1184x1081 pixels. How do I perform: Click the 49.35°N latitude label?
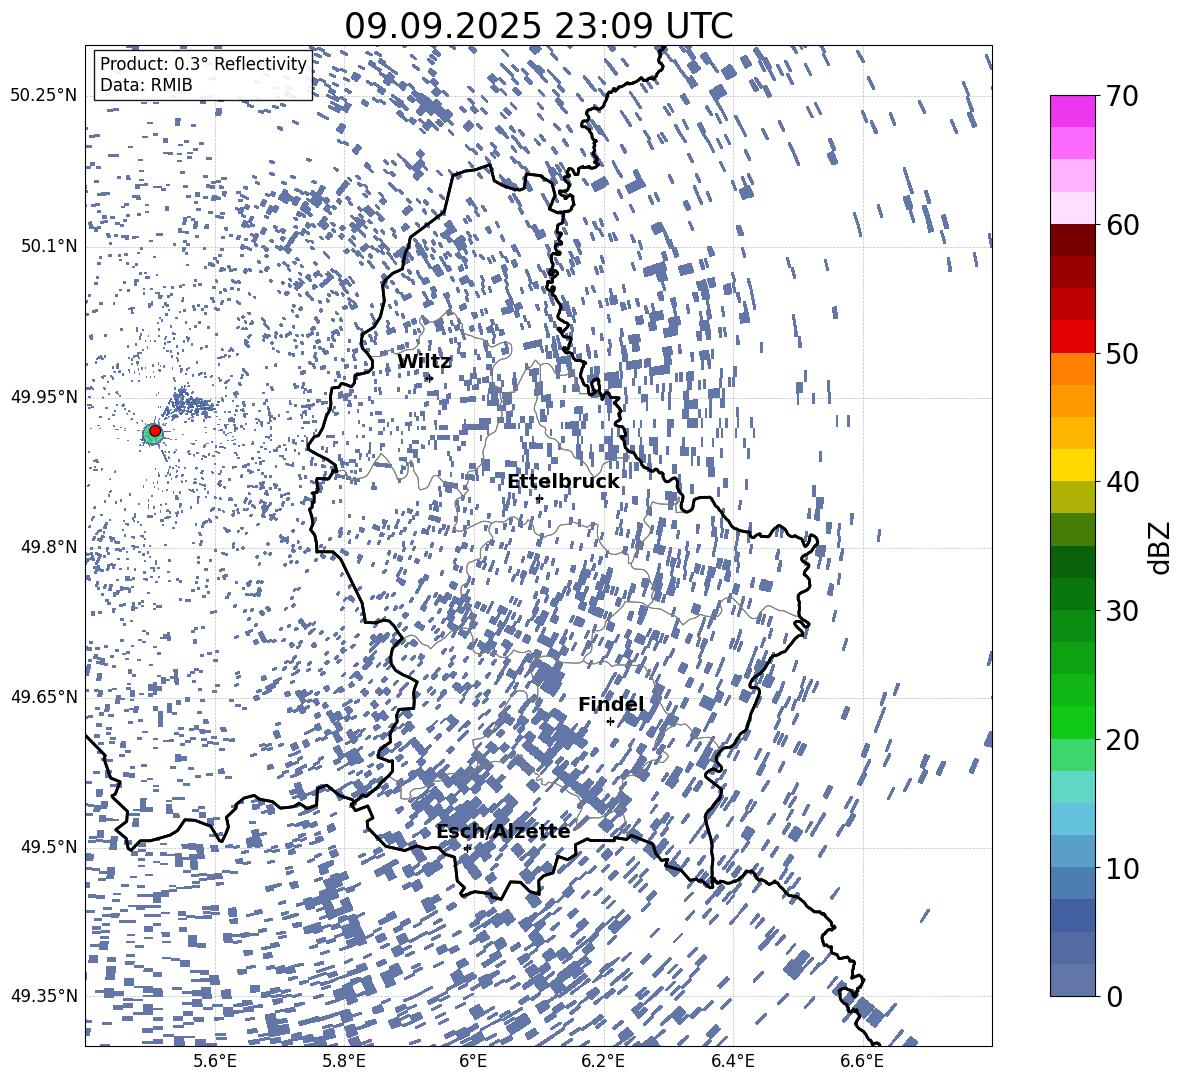(x=44, y=996)
